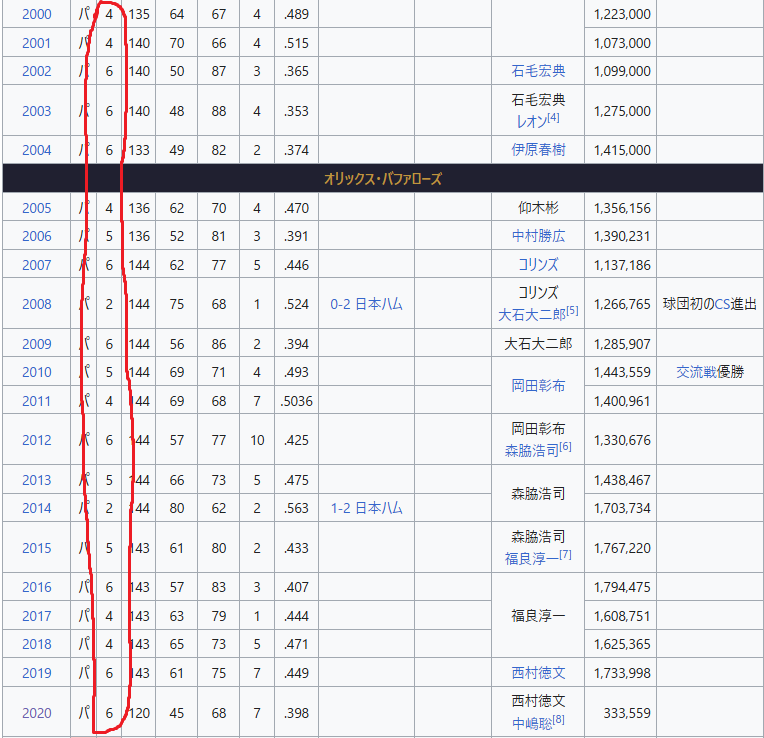Click the 西村徳文 link in the 2019 row

(x=538, y=673)
